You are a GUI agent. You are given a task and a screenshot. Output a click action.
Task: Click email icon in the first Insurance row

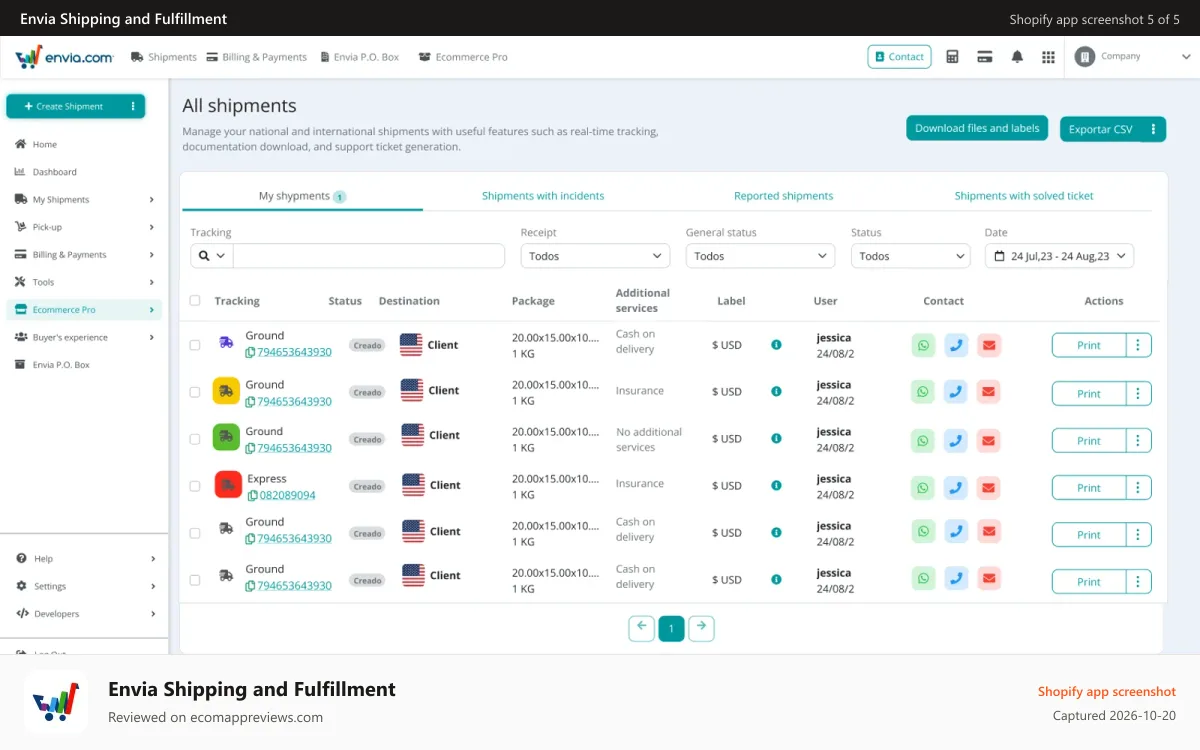[989, 393]
